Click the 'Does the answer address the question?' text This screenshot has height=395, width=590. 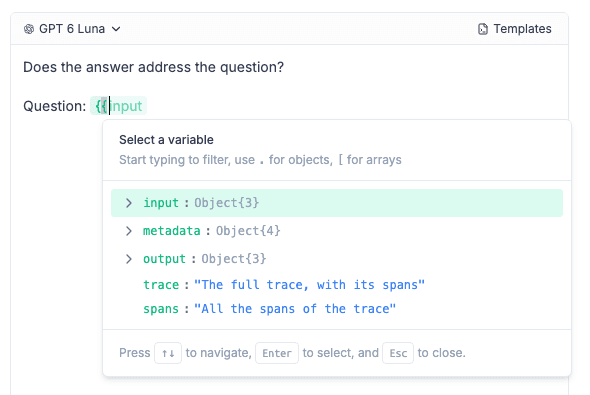click(x=154, y=67)
